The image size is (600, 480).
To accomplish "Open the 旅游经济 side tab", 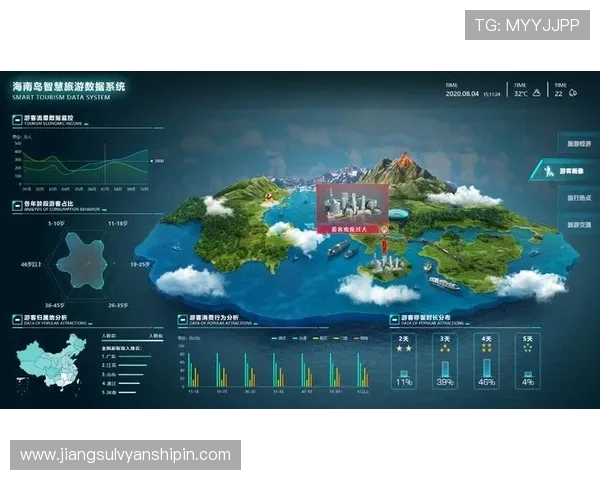I will click(579, 144).
